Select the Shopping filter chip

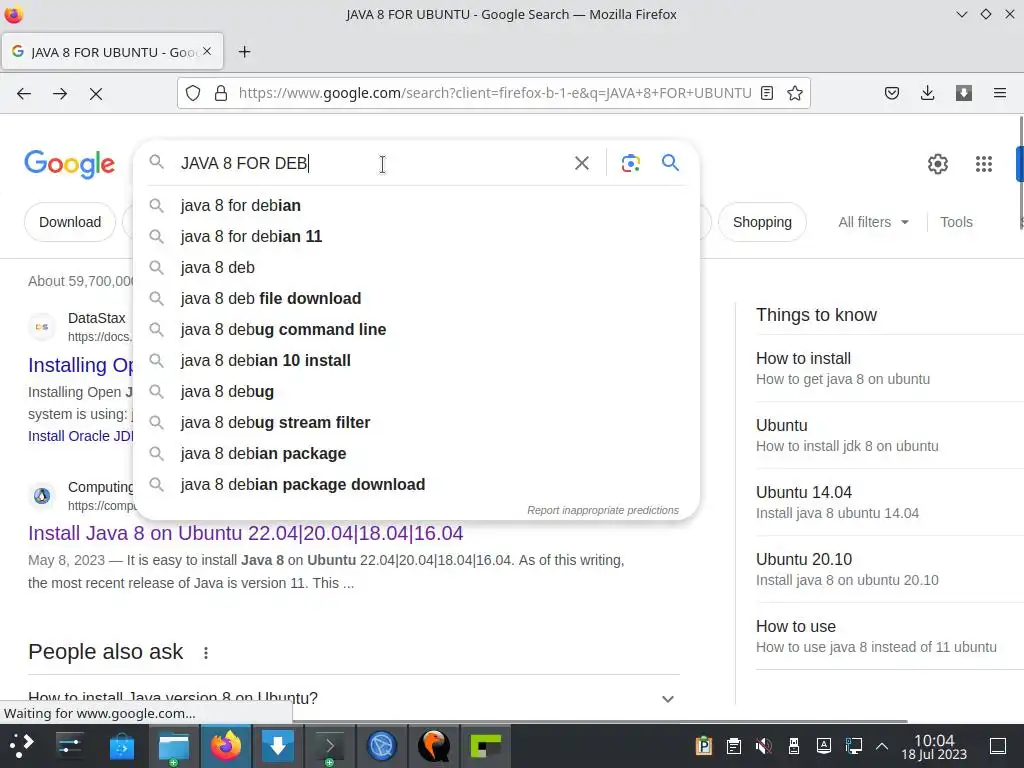point(762,222)
